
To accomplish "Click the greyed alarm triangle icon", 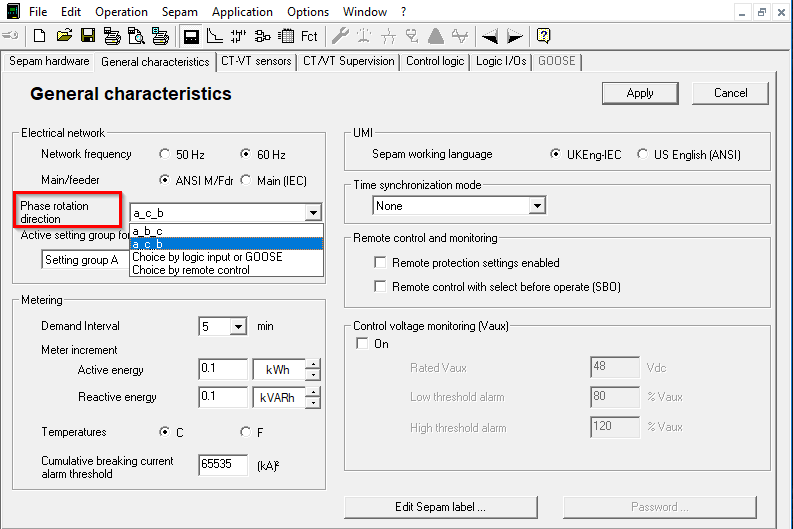I will [x=436, y=36].
